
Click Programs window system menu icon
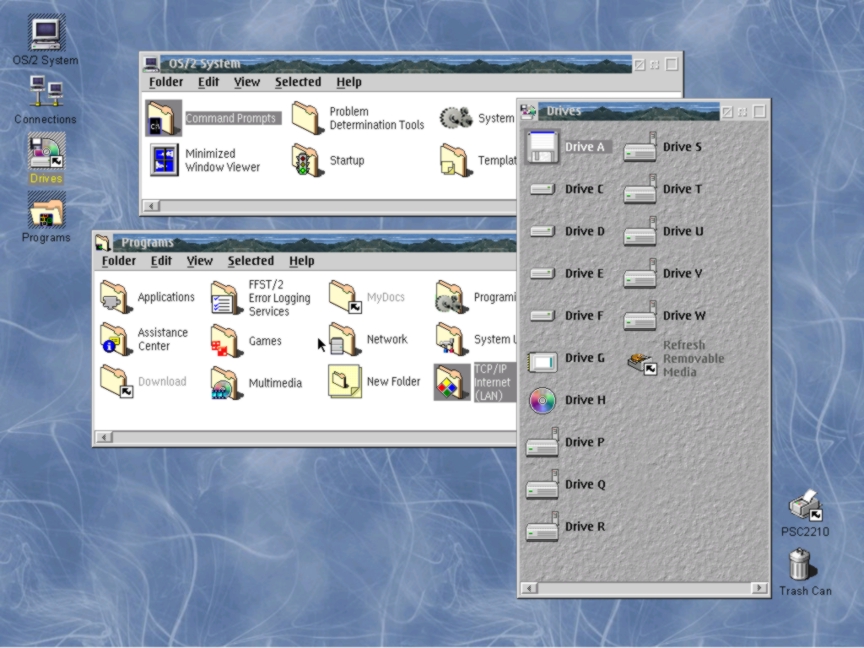coord(103,242)
